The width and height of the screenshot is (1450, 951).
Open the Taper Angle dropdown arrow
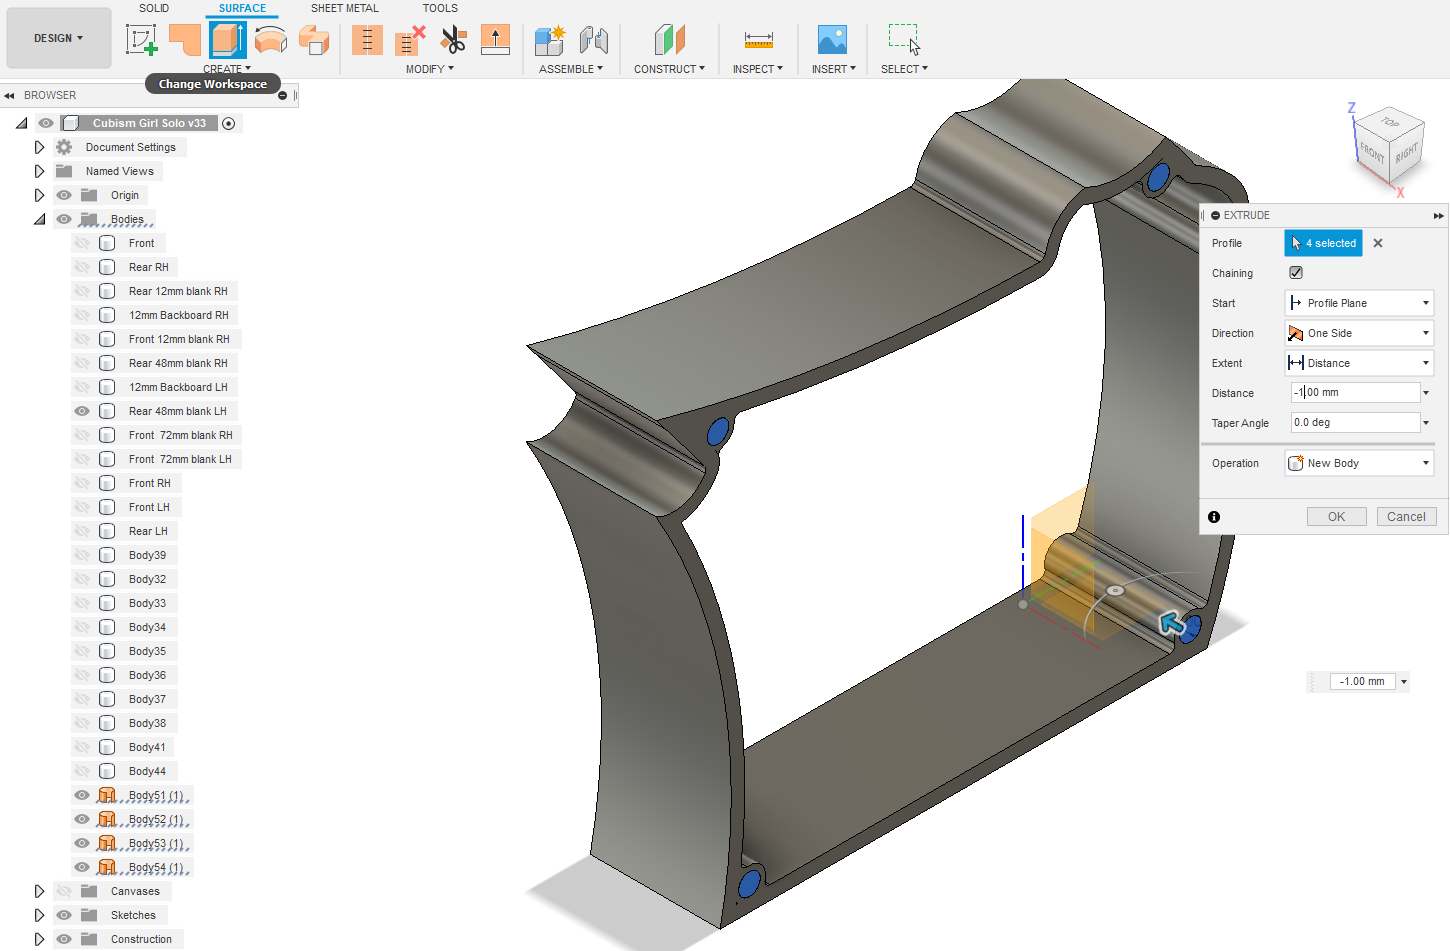click(1426, 423)
